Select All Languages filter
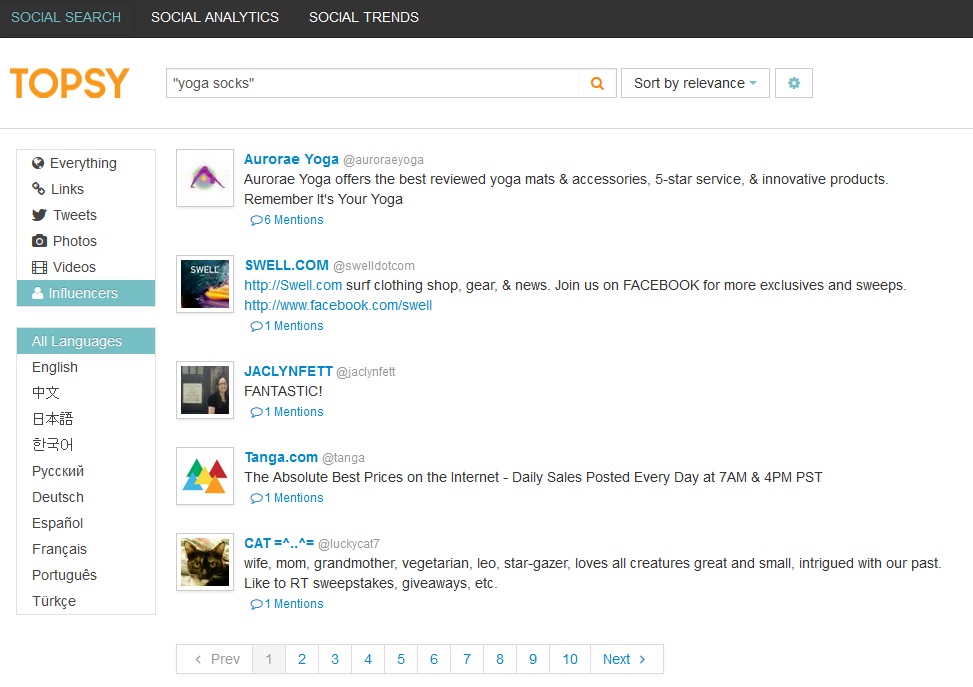The image size is (973, 687). (x=86, y=341)
